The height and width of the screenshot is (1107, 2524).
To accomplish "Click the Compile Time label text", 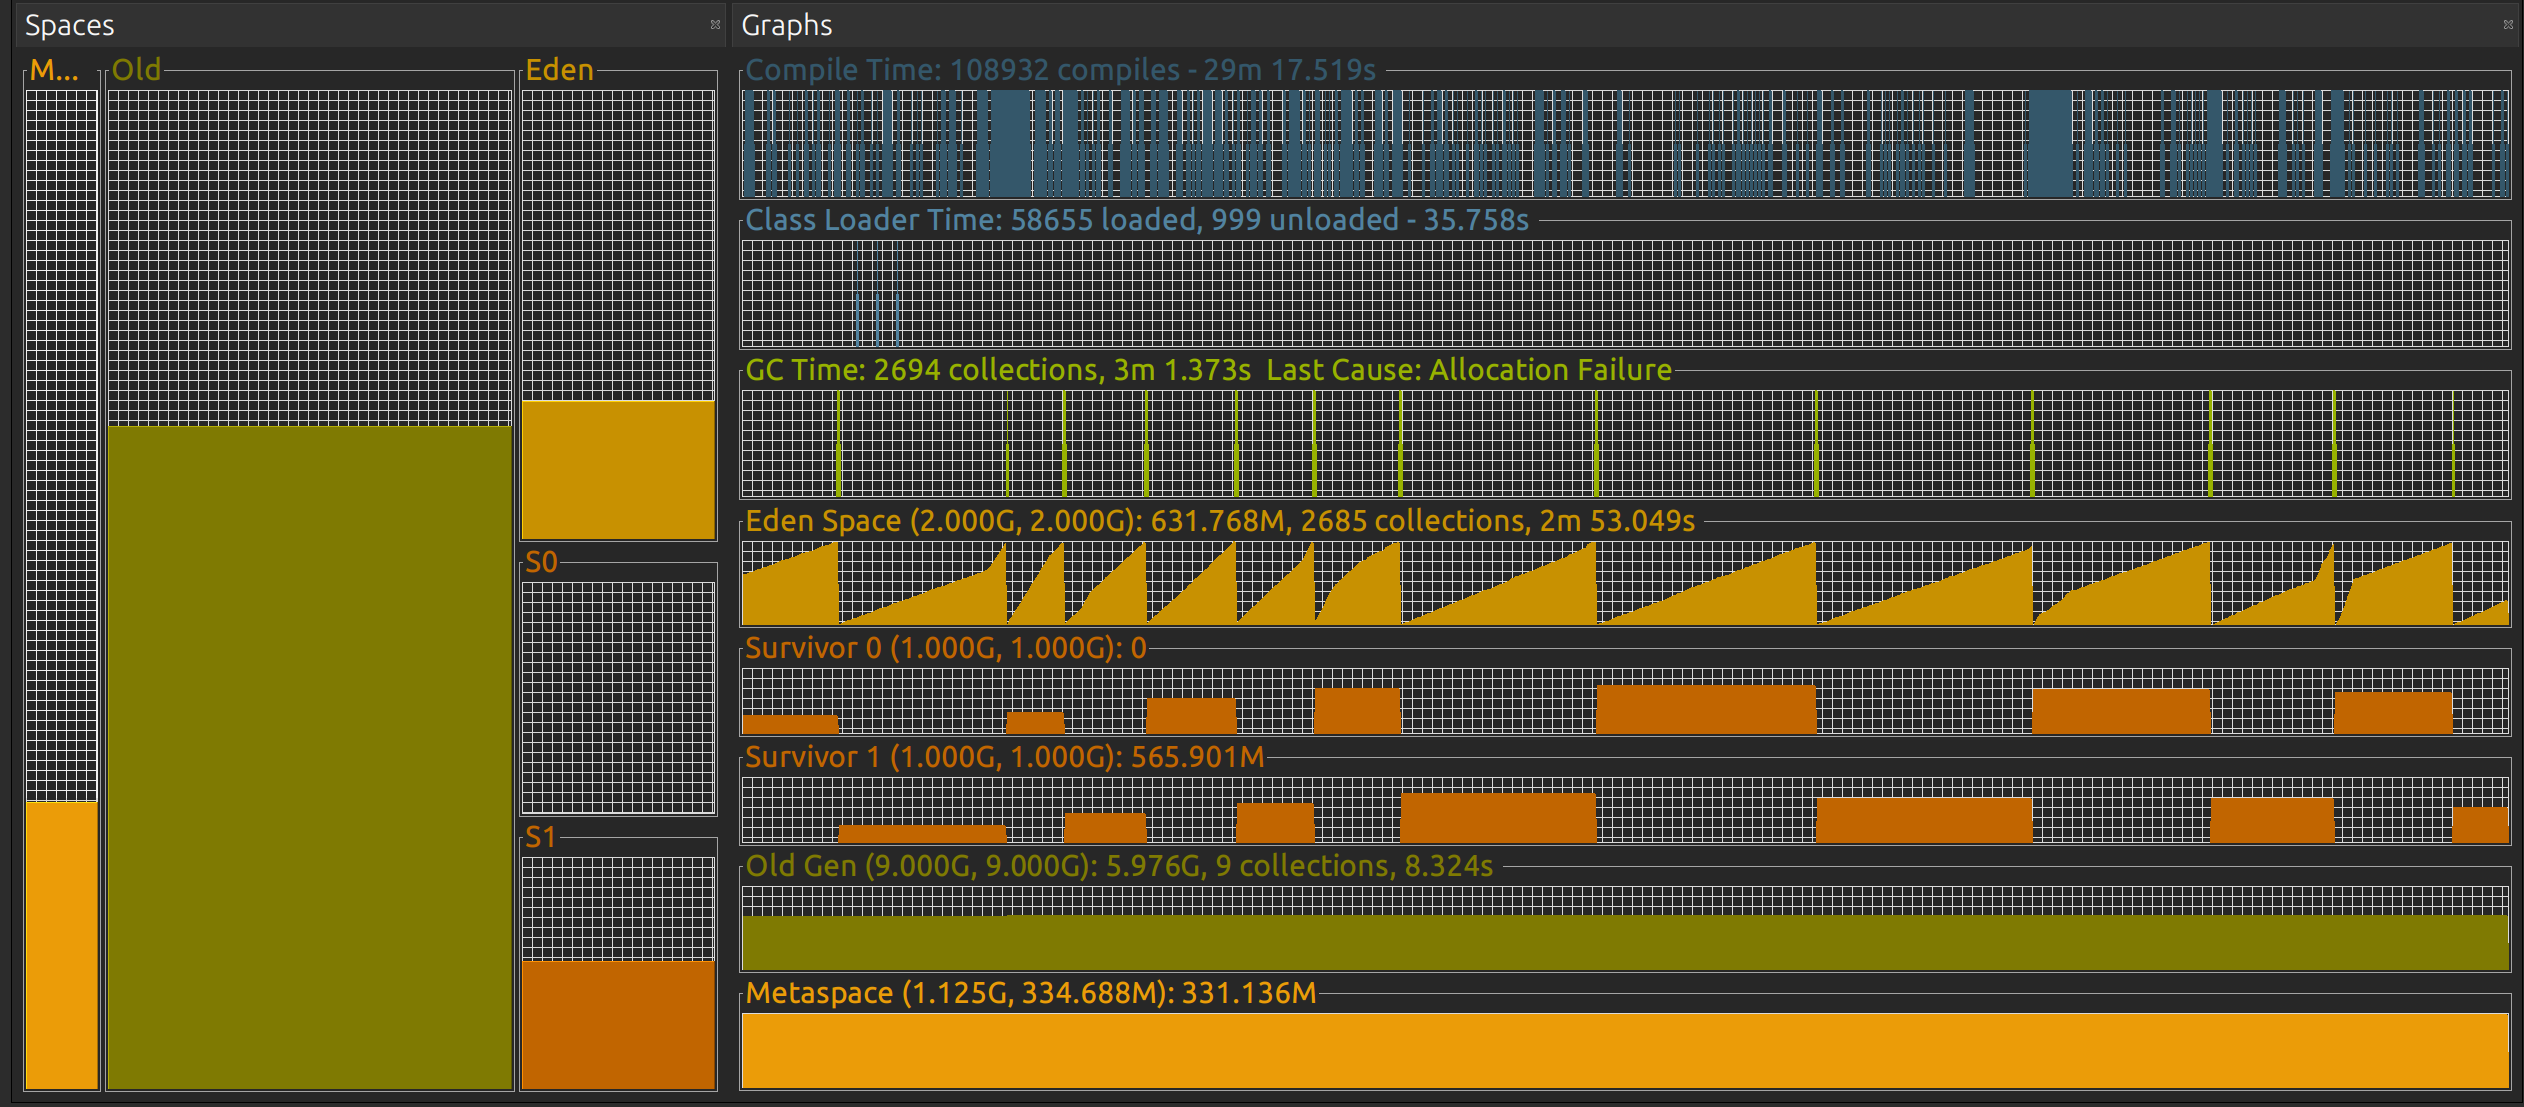I will [x=1060, y=70].
